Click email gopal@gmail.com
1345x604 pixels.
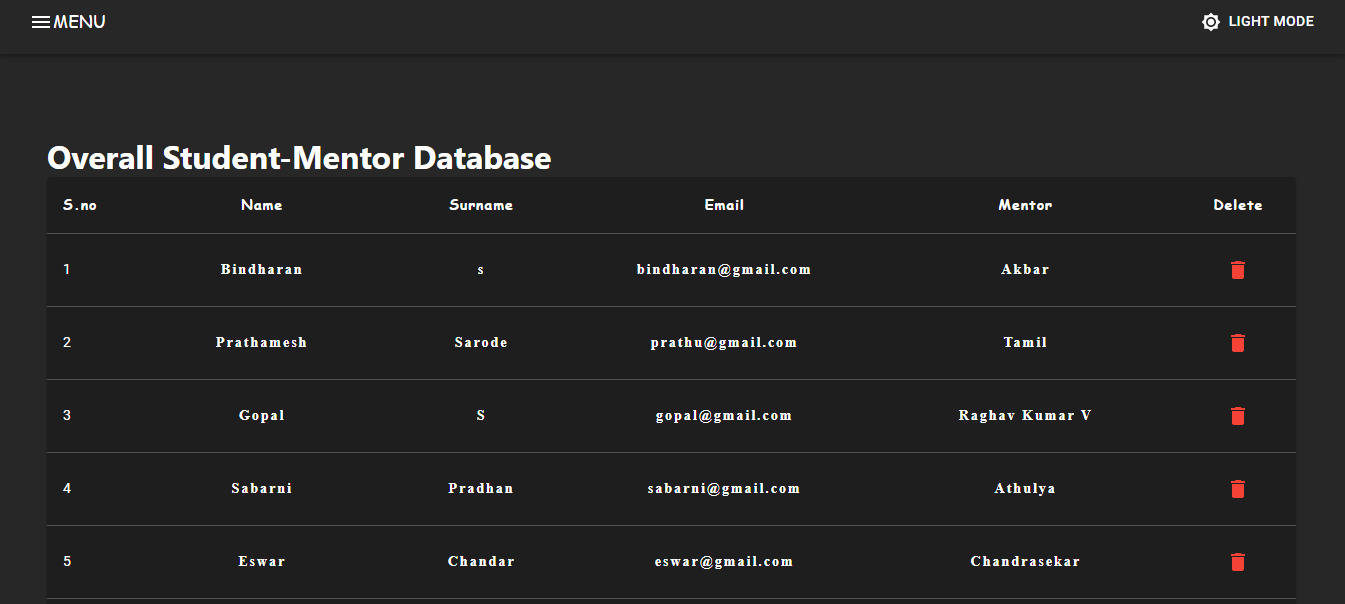click(x=724, y=416)
